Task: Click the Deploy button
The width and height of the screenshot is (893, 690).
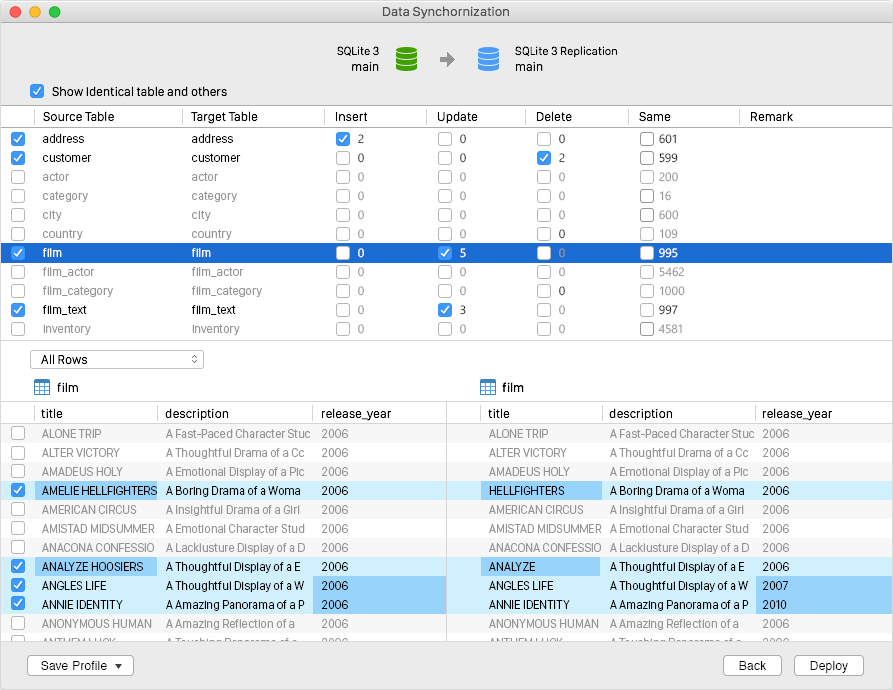Action: click(829, 666)
